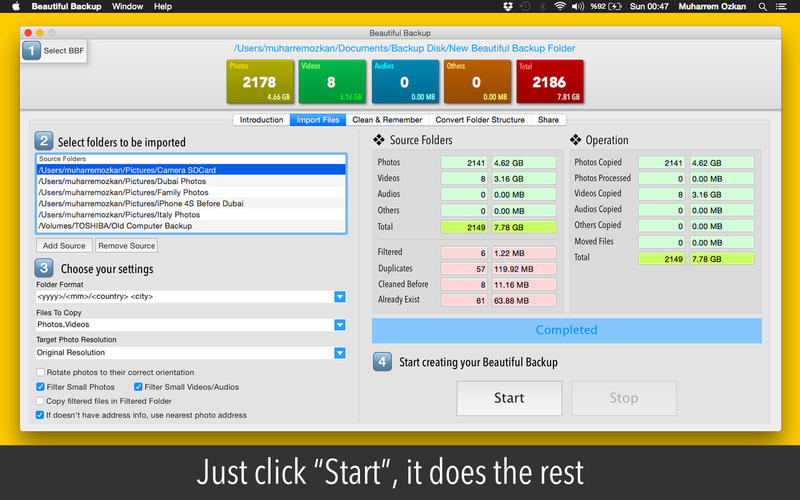The width and height of the screenshot is (800, 500).
Task: Open Spotlight search magnifier
Action: pyautogui.click(x=763, y=7)
